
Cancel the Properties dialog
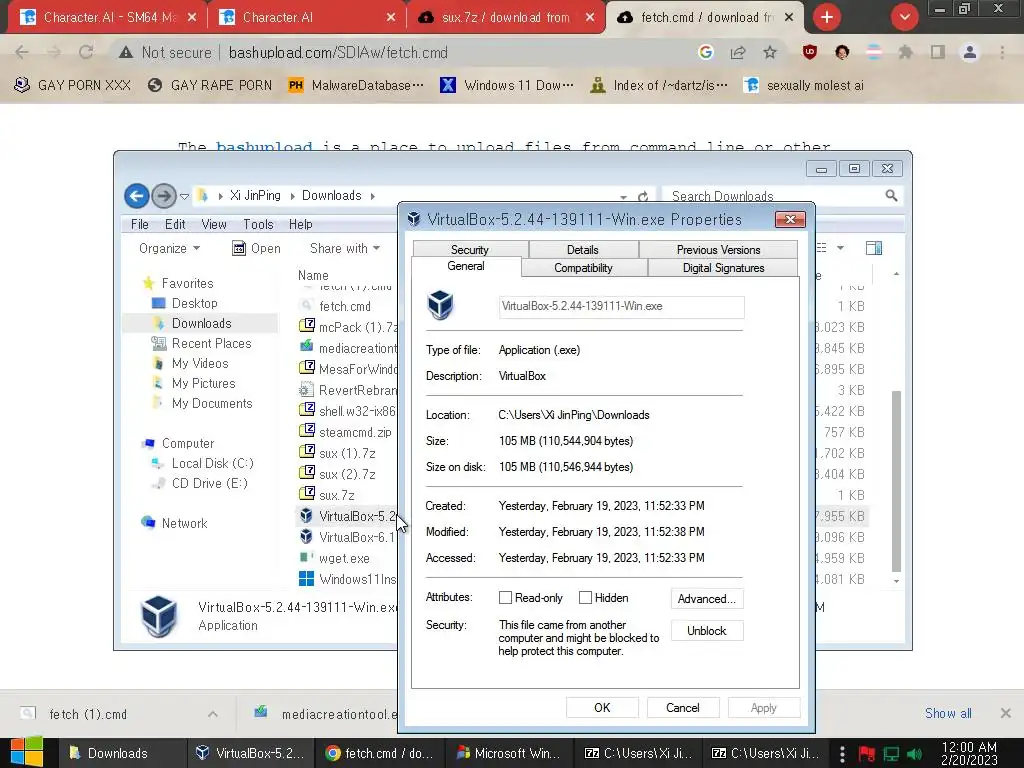tap(682, 708)
